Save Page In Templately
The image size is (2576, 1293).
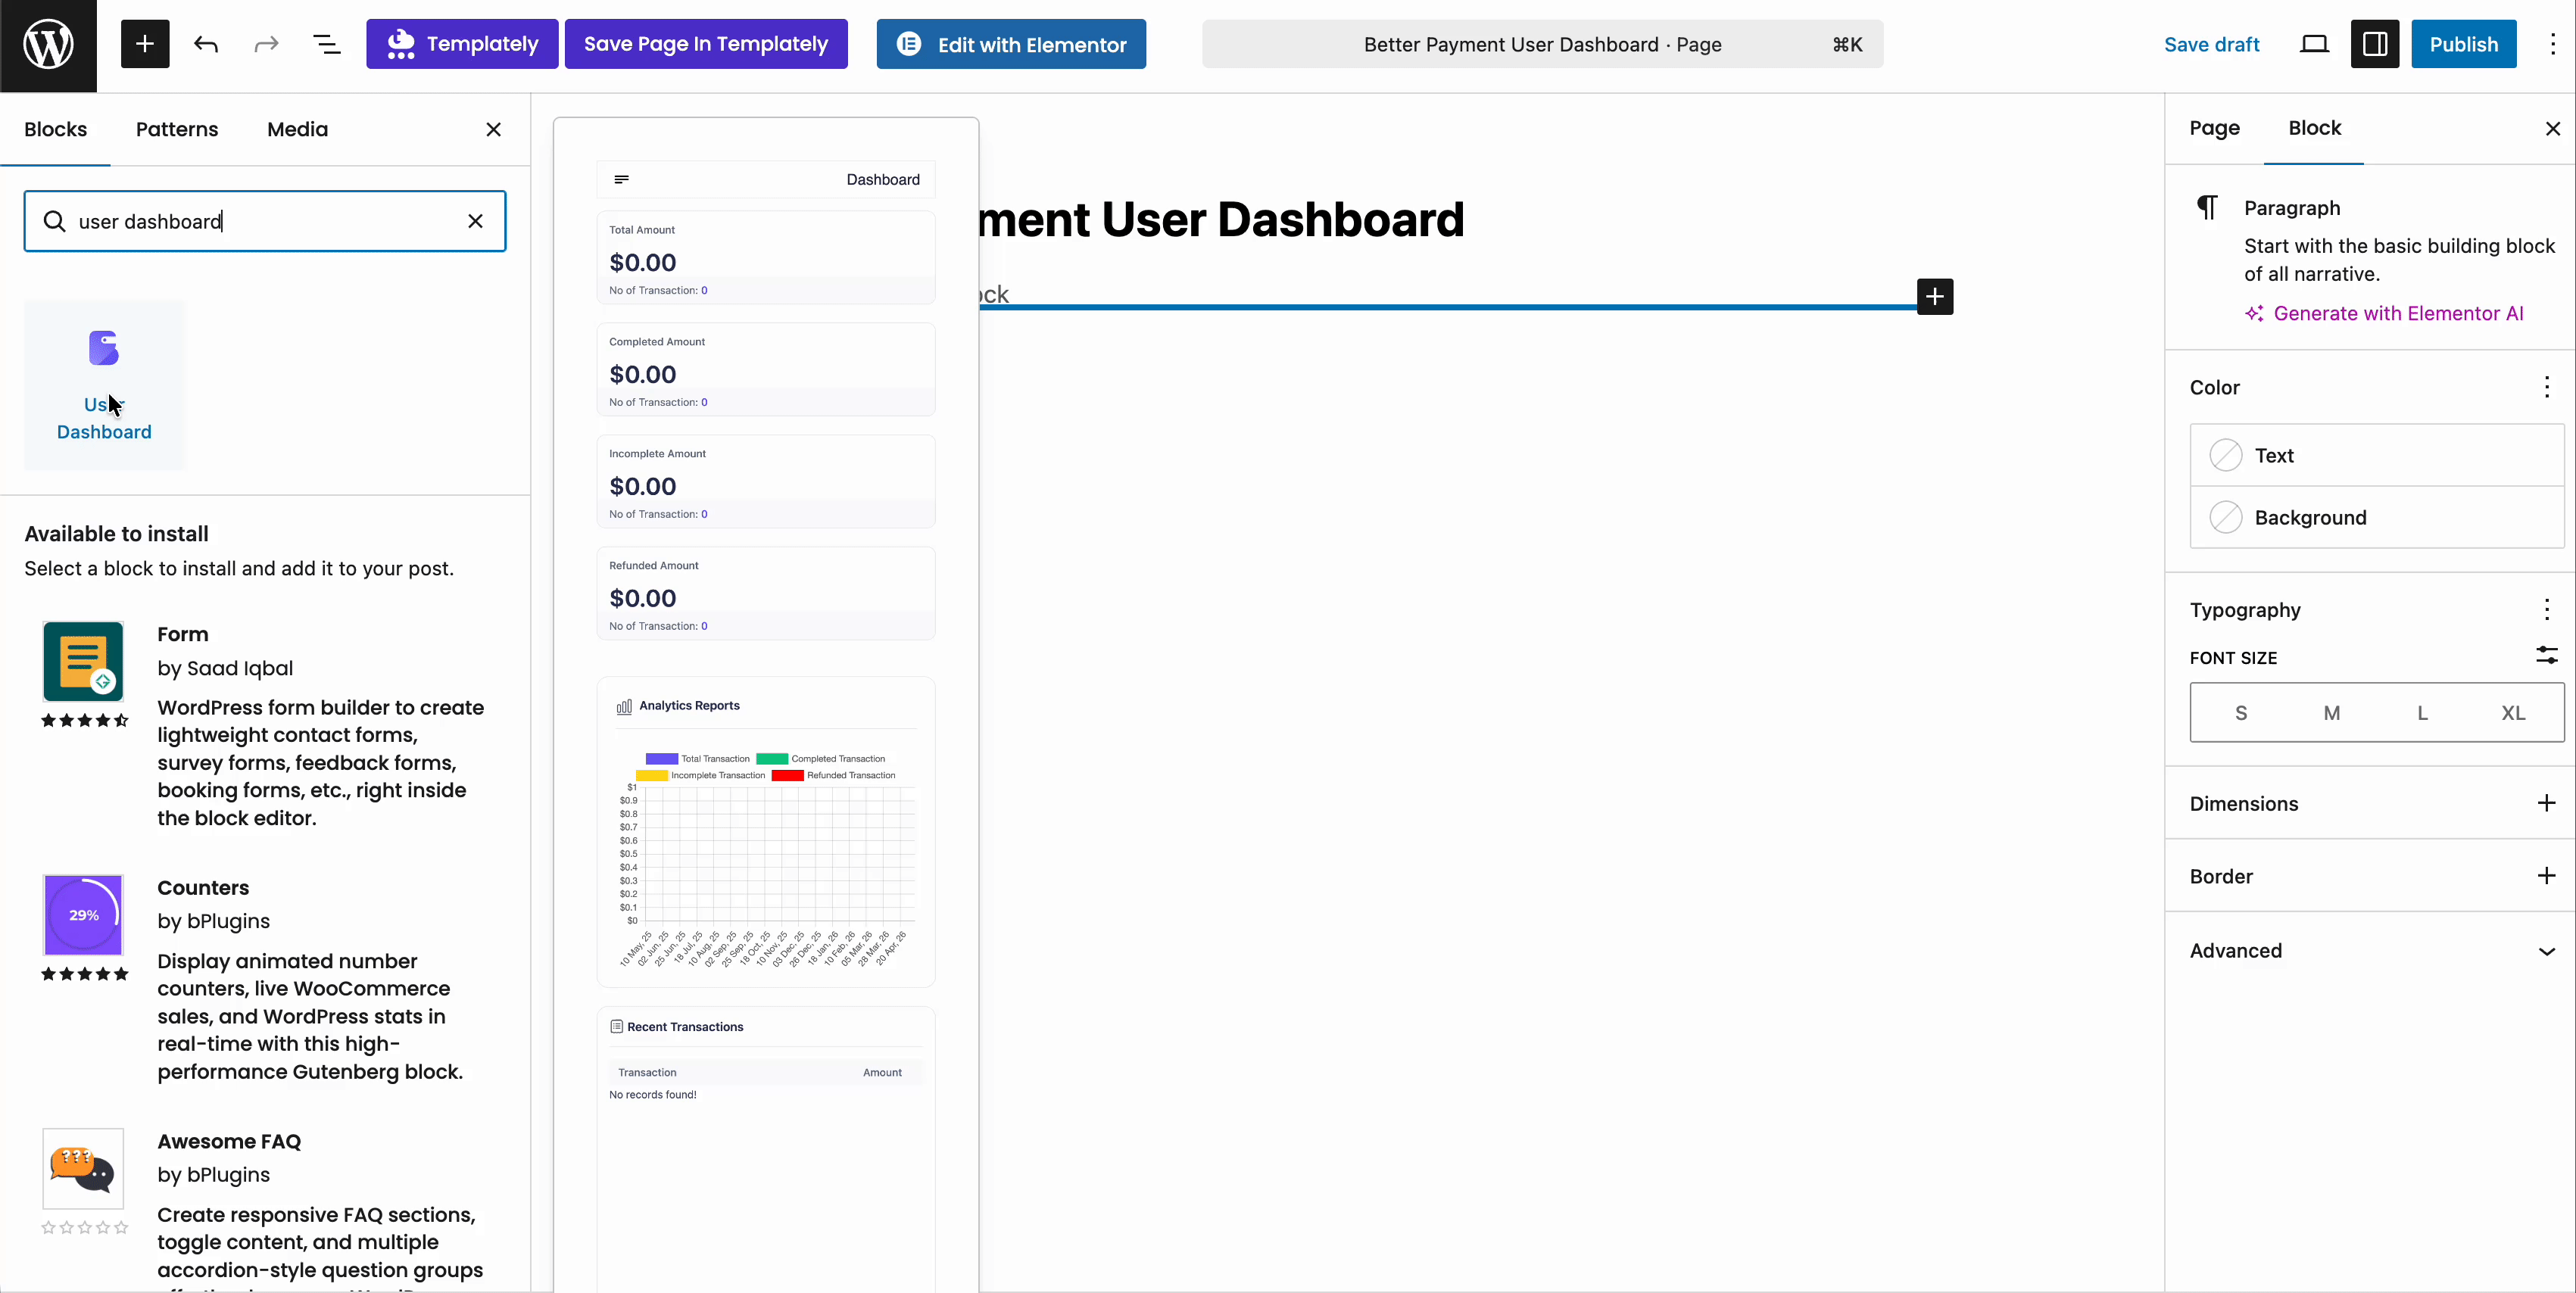click(x=706, y=44)
